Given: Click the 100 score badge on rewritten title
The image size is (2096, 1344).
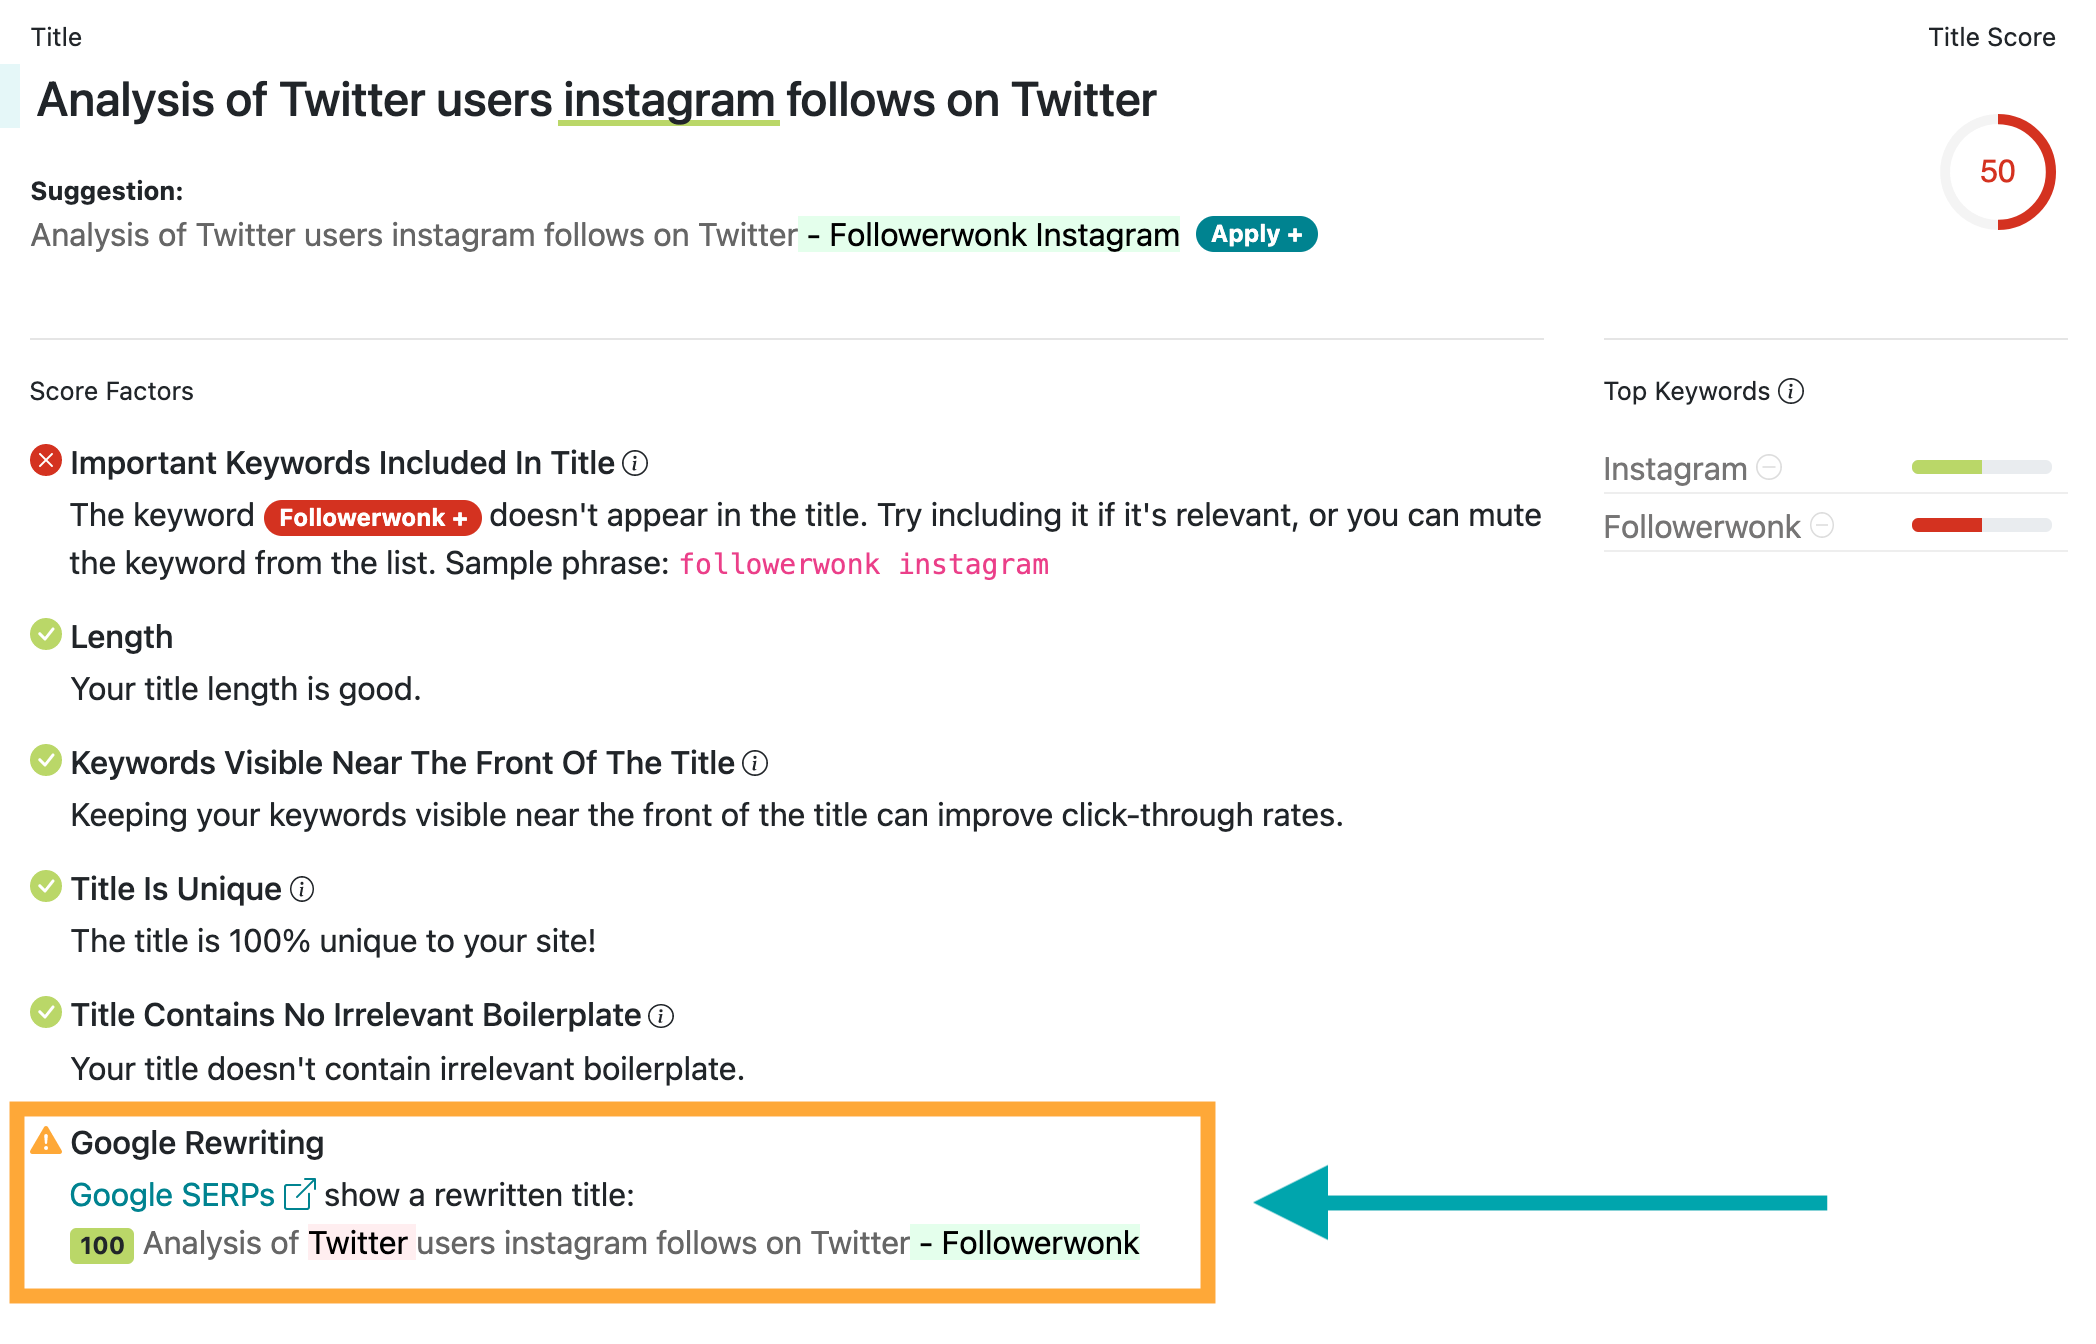Looking at the screenshot, I should coord(102,1245).
